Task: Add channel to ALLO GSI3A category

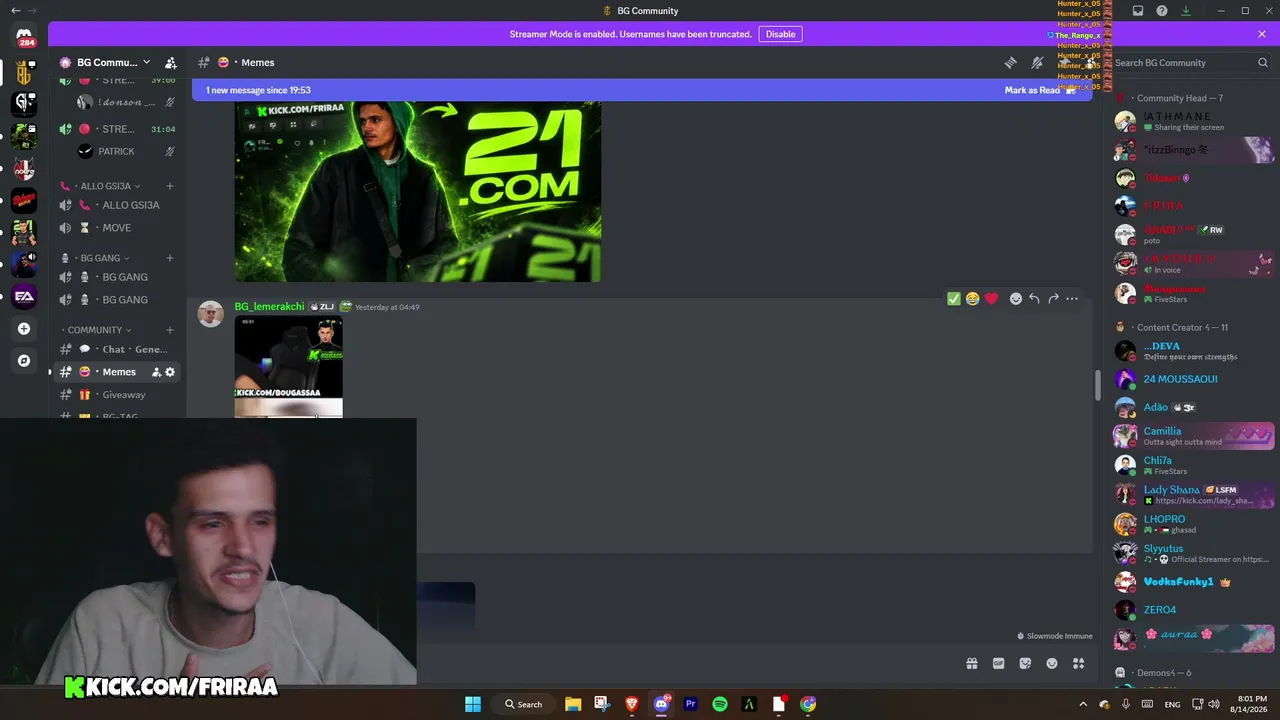Action: 170,186
